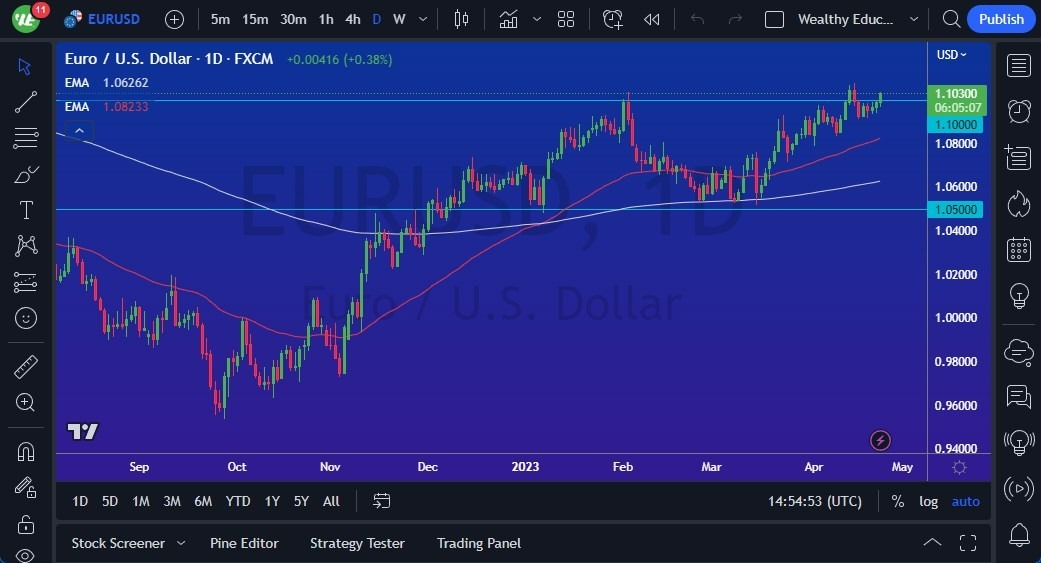Image resolution: width=1041 pixels, height=563 pixels.
Task: Toggle magnet mode for drawings
Action: click(25, 452)
